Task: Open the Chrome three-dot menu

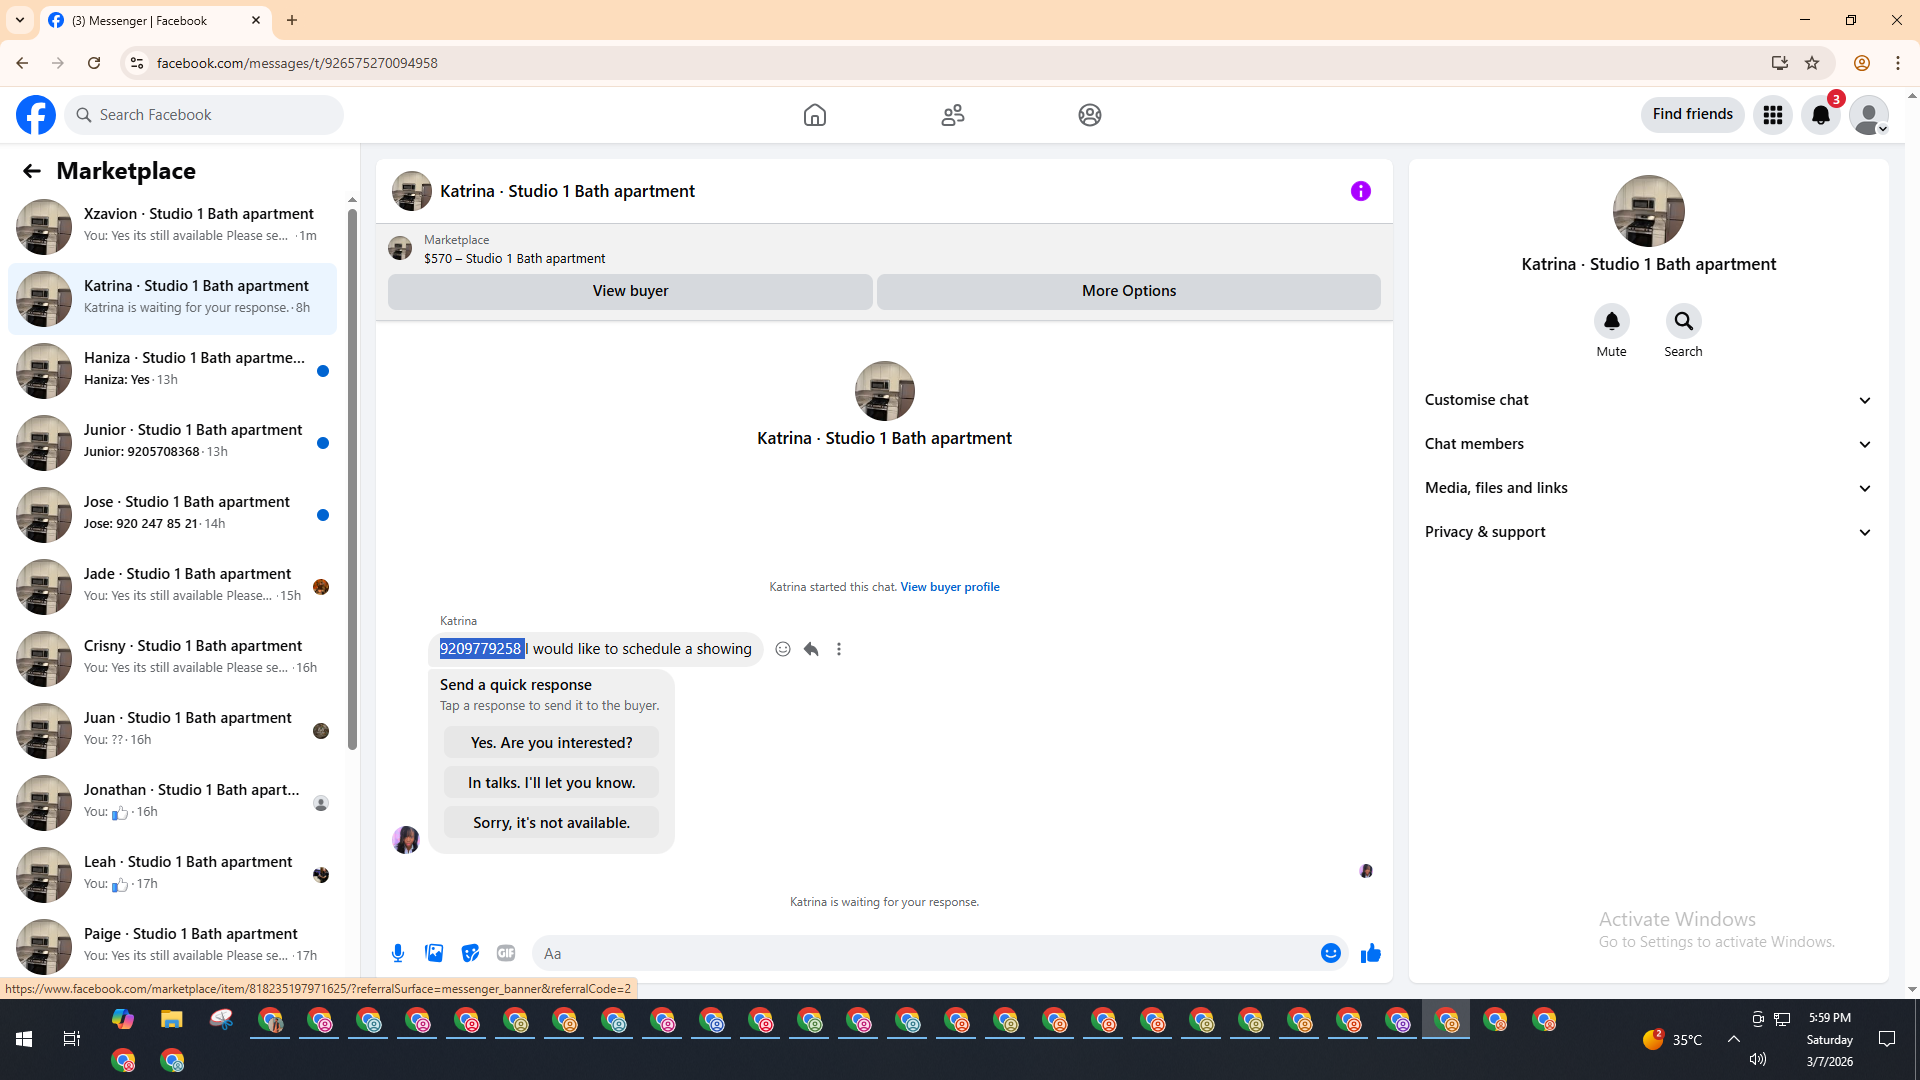Action: pos(1898,63)
